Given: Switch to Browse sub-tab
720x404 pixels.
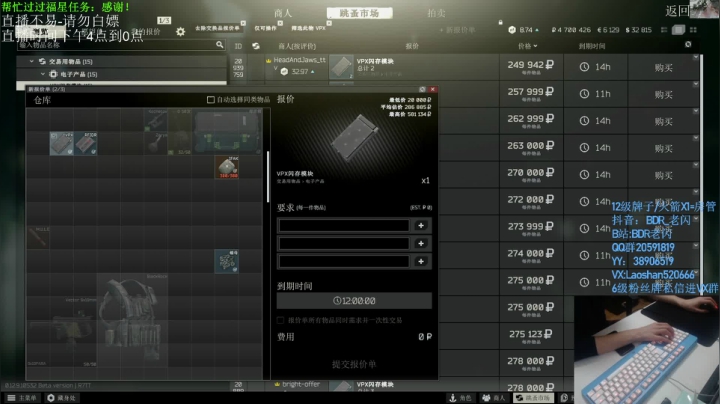Looking at the screenshot, I should [x=40, y=31].
